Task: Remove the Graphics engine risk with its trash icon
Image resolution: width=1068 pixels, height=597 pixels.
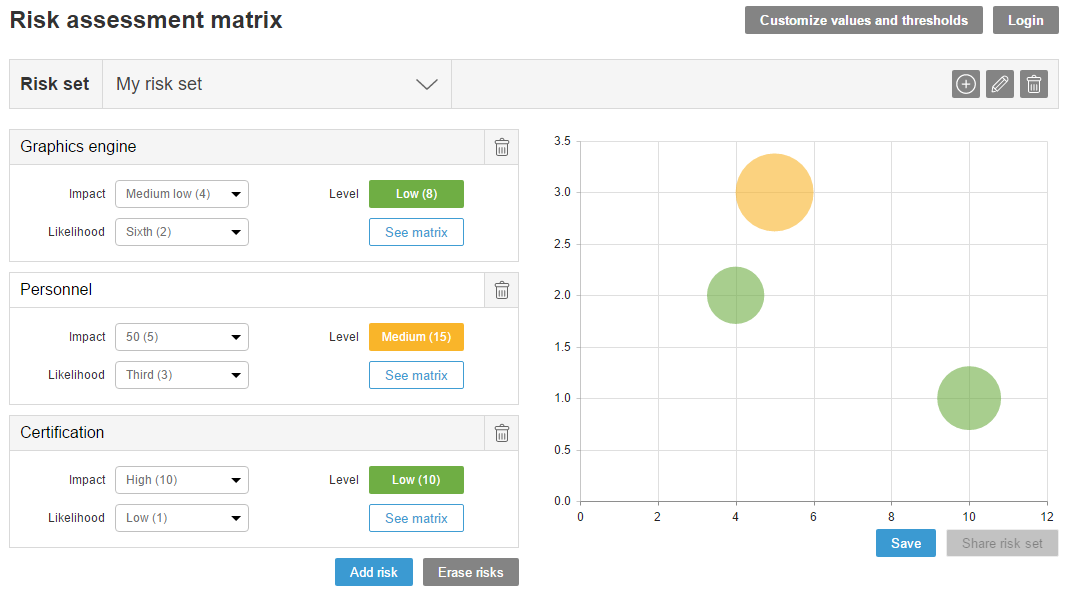Action: [501, 147]
